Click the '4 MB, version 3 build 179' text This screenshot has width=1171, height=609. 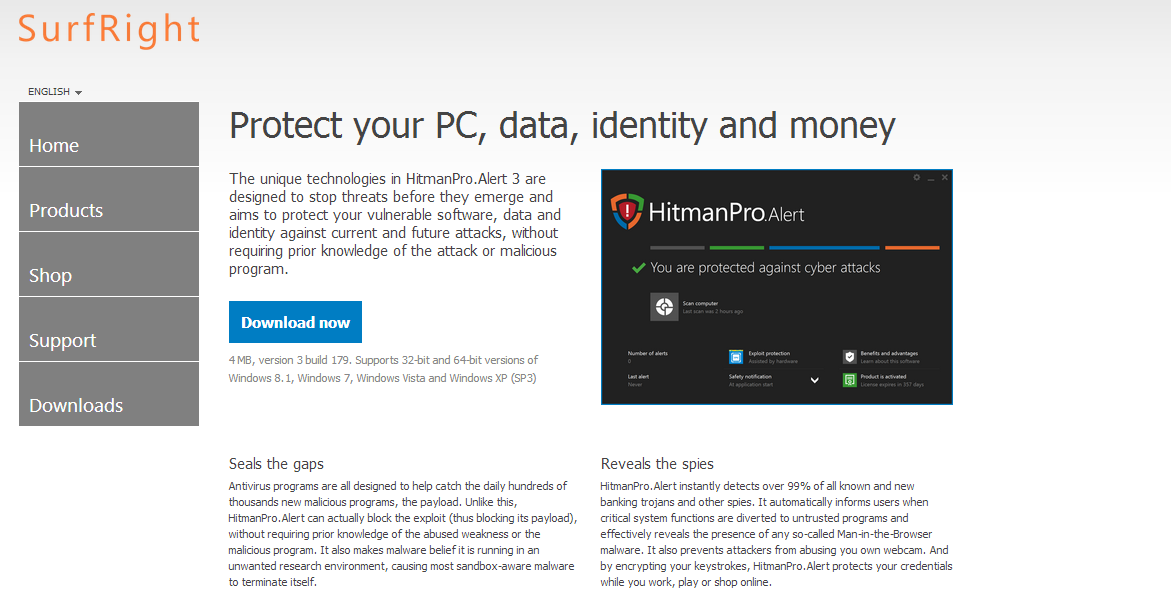point(289,360)
